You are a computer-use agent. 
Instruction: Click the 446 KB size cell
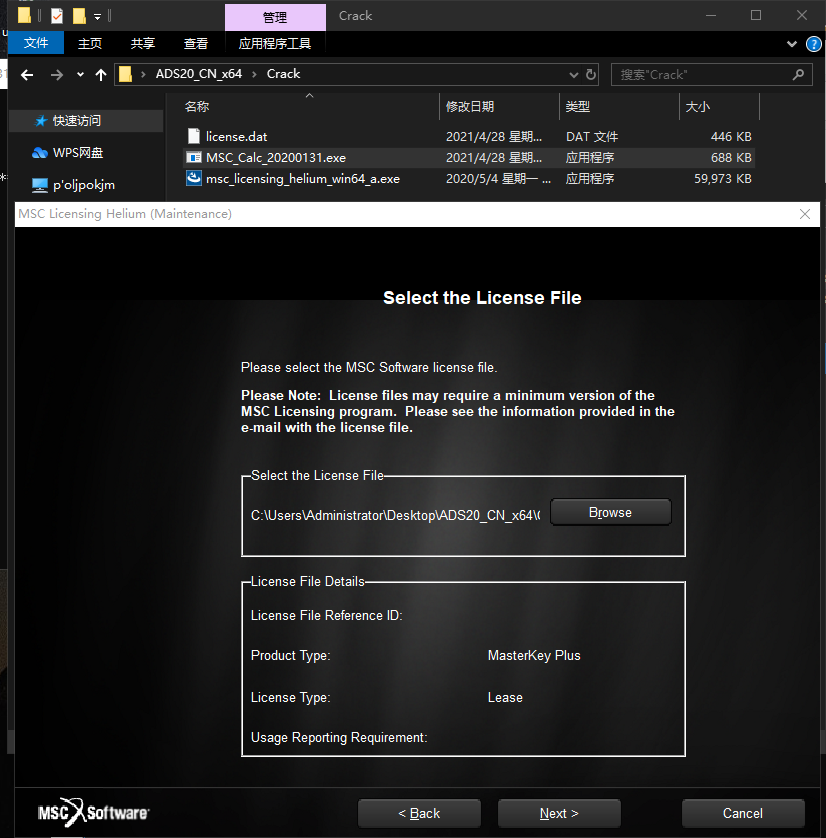(x=731, y=137)
